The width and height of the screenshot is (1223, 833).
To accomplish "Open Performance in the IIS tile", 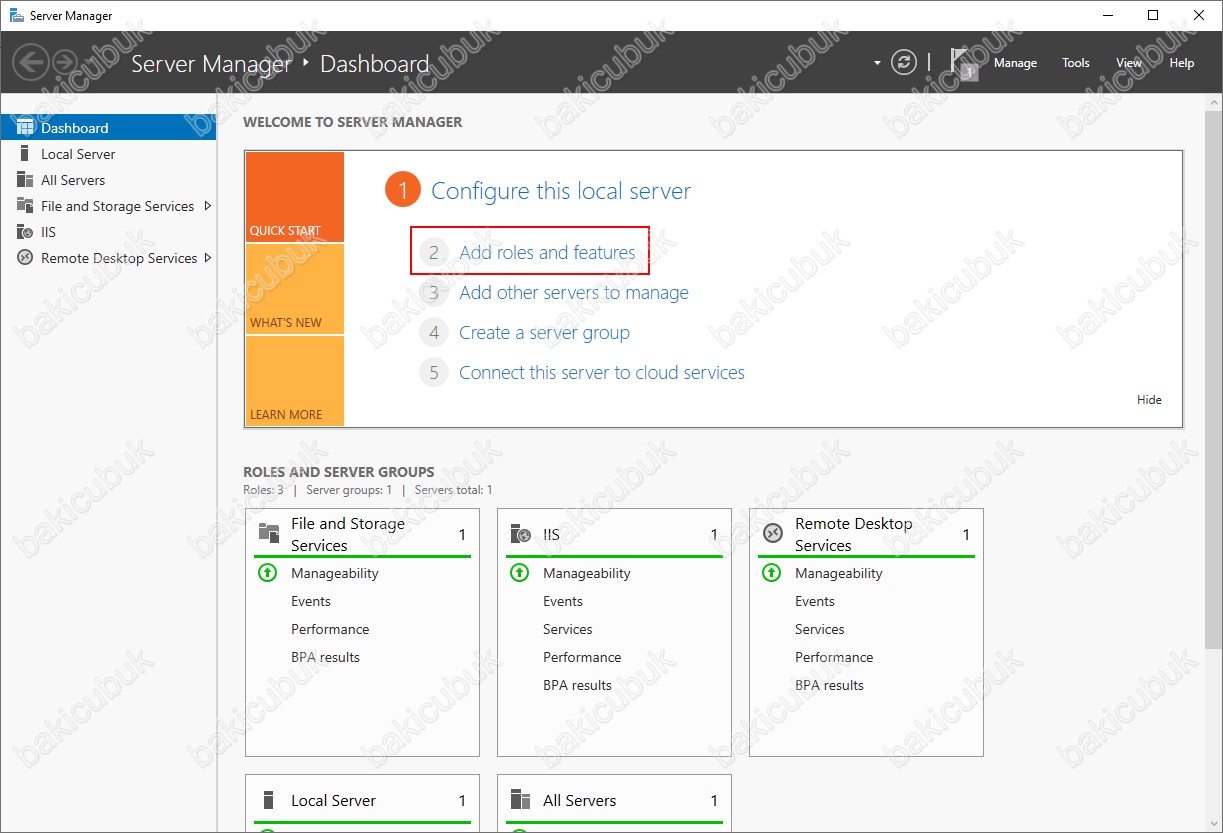I will [x=582, y=657].
